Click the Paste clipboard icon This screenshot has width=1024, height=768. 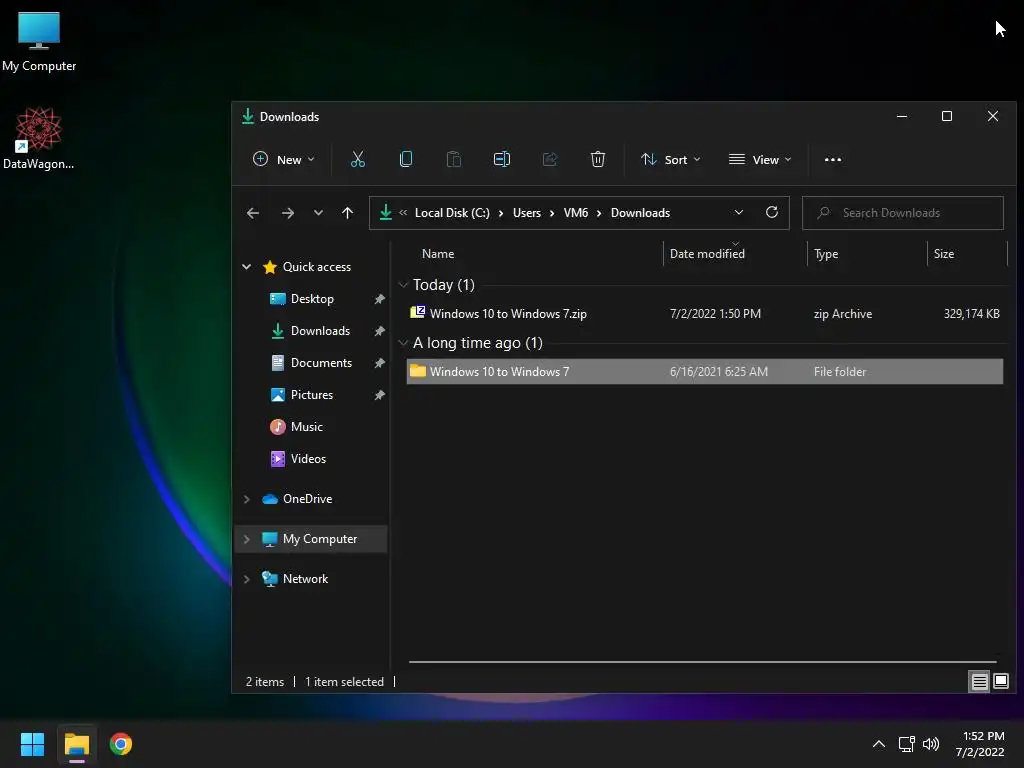tap(453, 159)
